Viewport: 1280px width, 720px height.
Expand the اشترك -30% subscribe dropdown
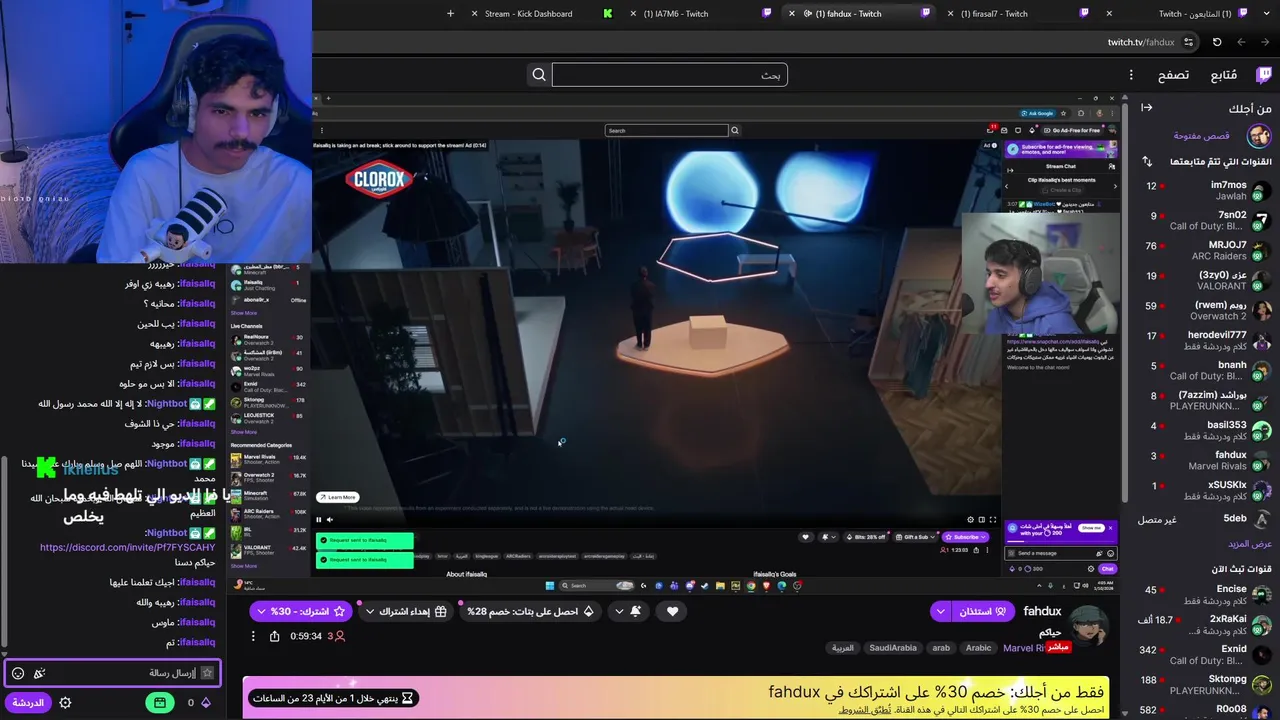click(x=261, y=611)
